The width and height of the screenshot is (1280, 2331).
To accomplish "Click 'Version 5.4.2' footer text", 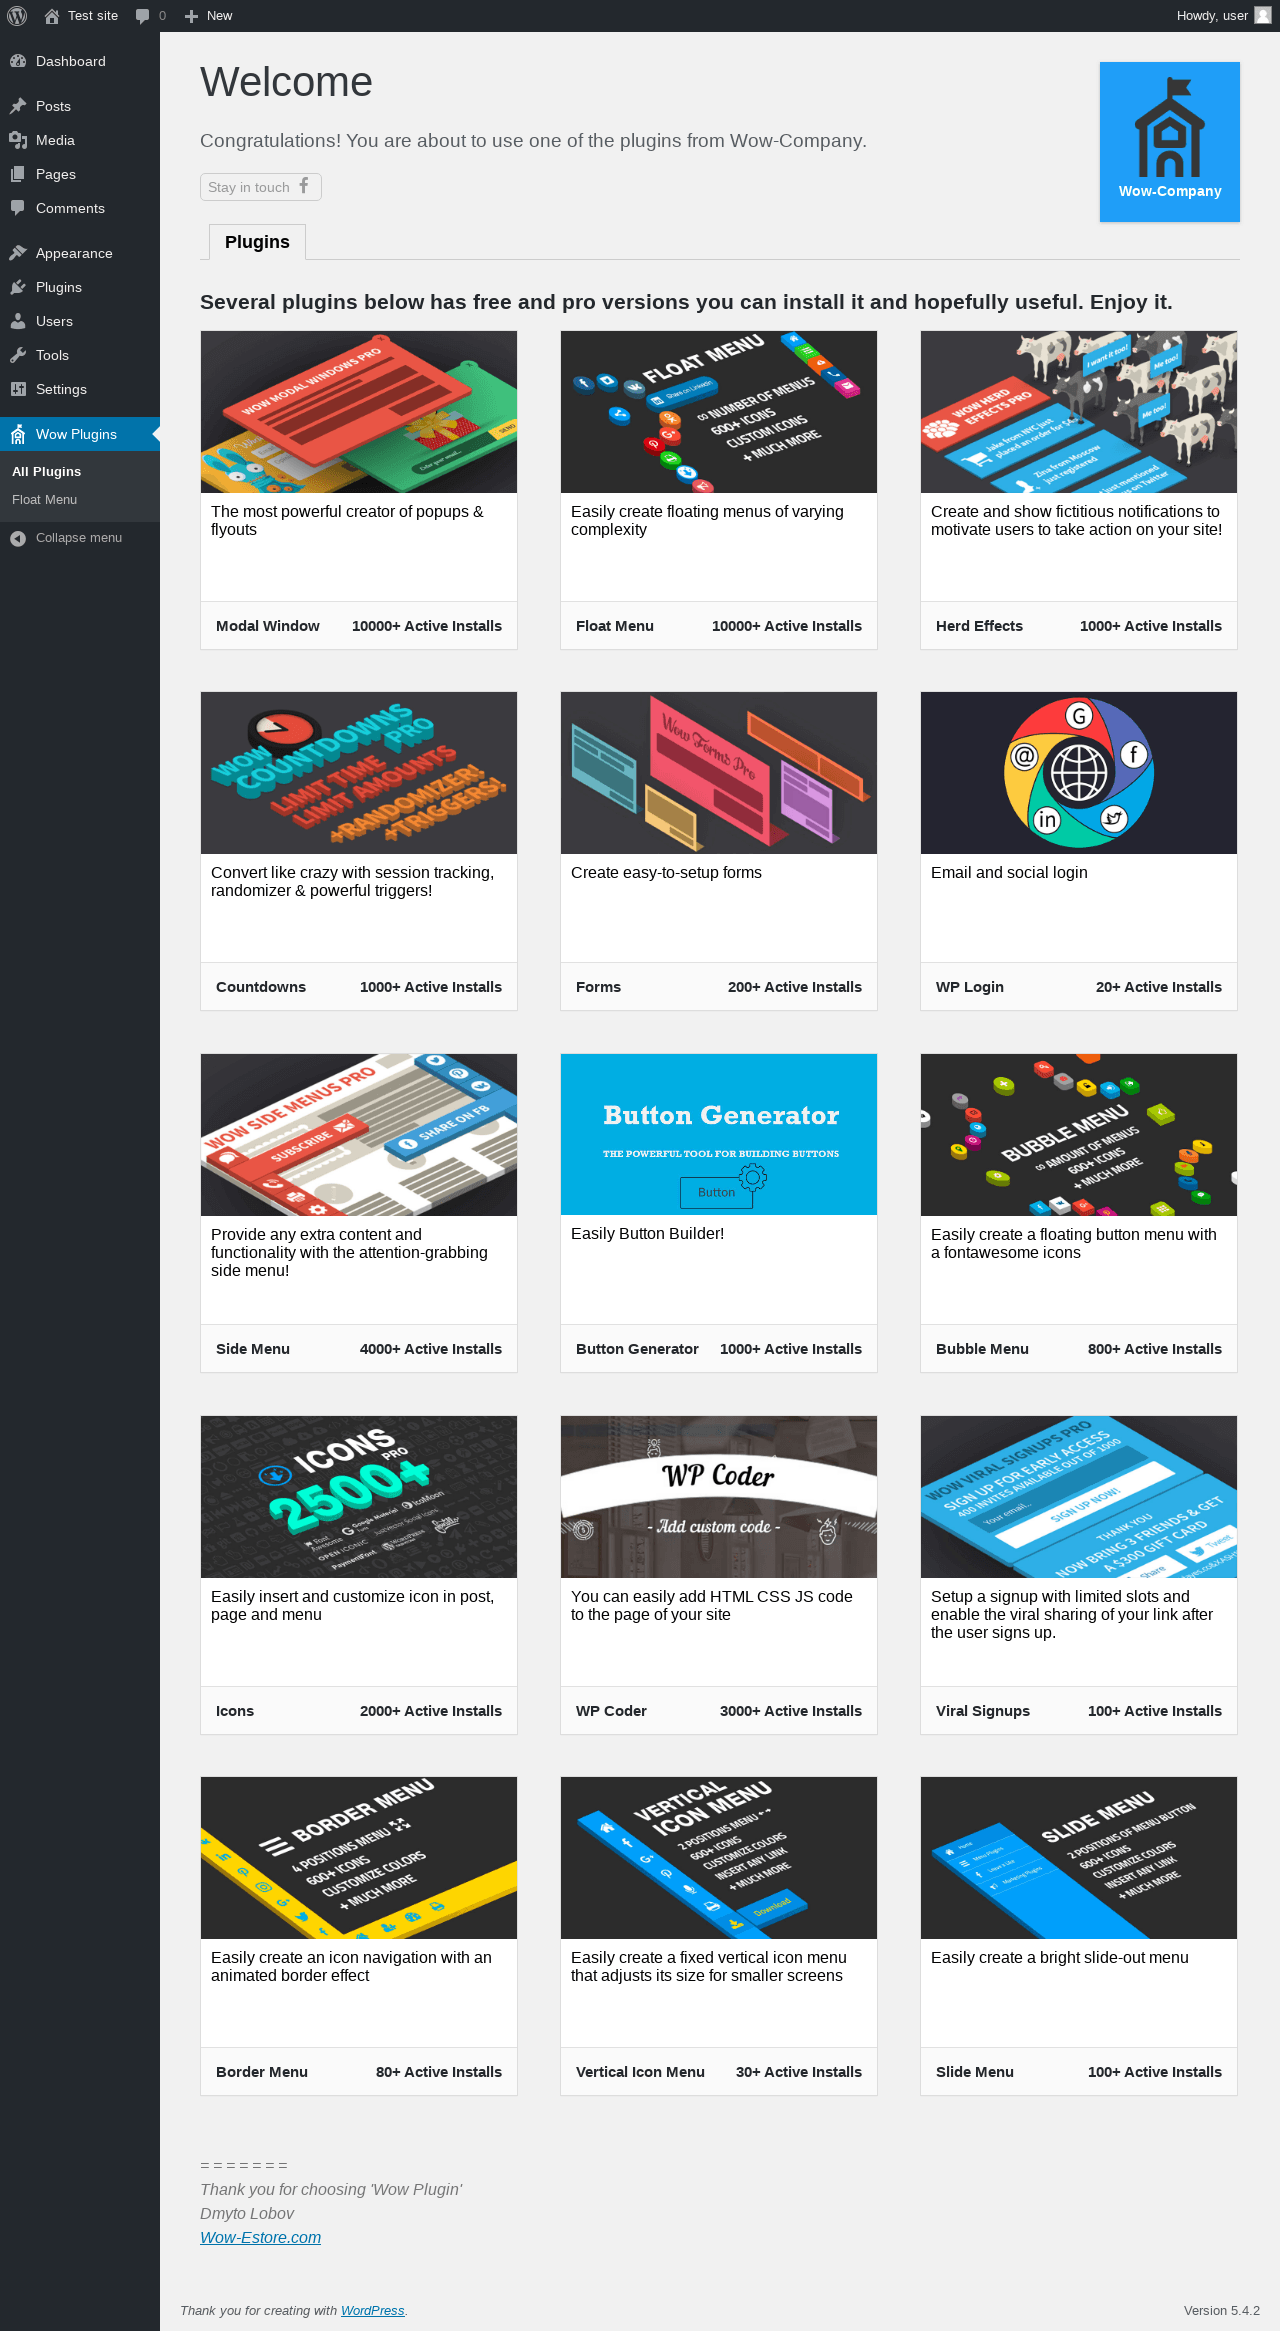I will pos(1221,2310).
